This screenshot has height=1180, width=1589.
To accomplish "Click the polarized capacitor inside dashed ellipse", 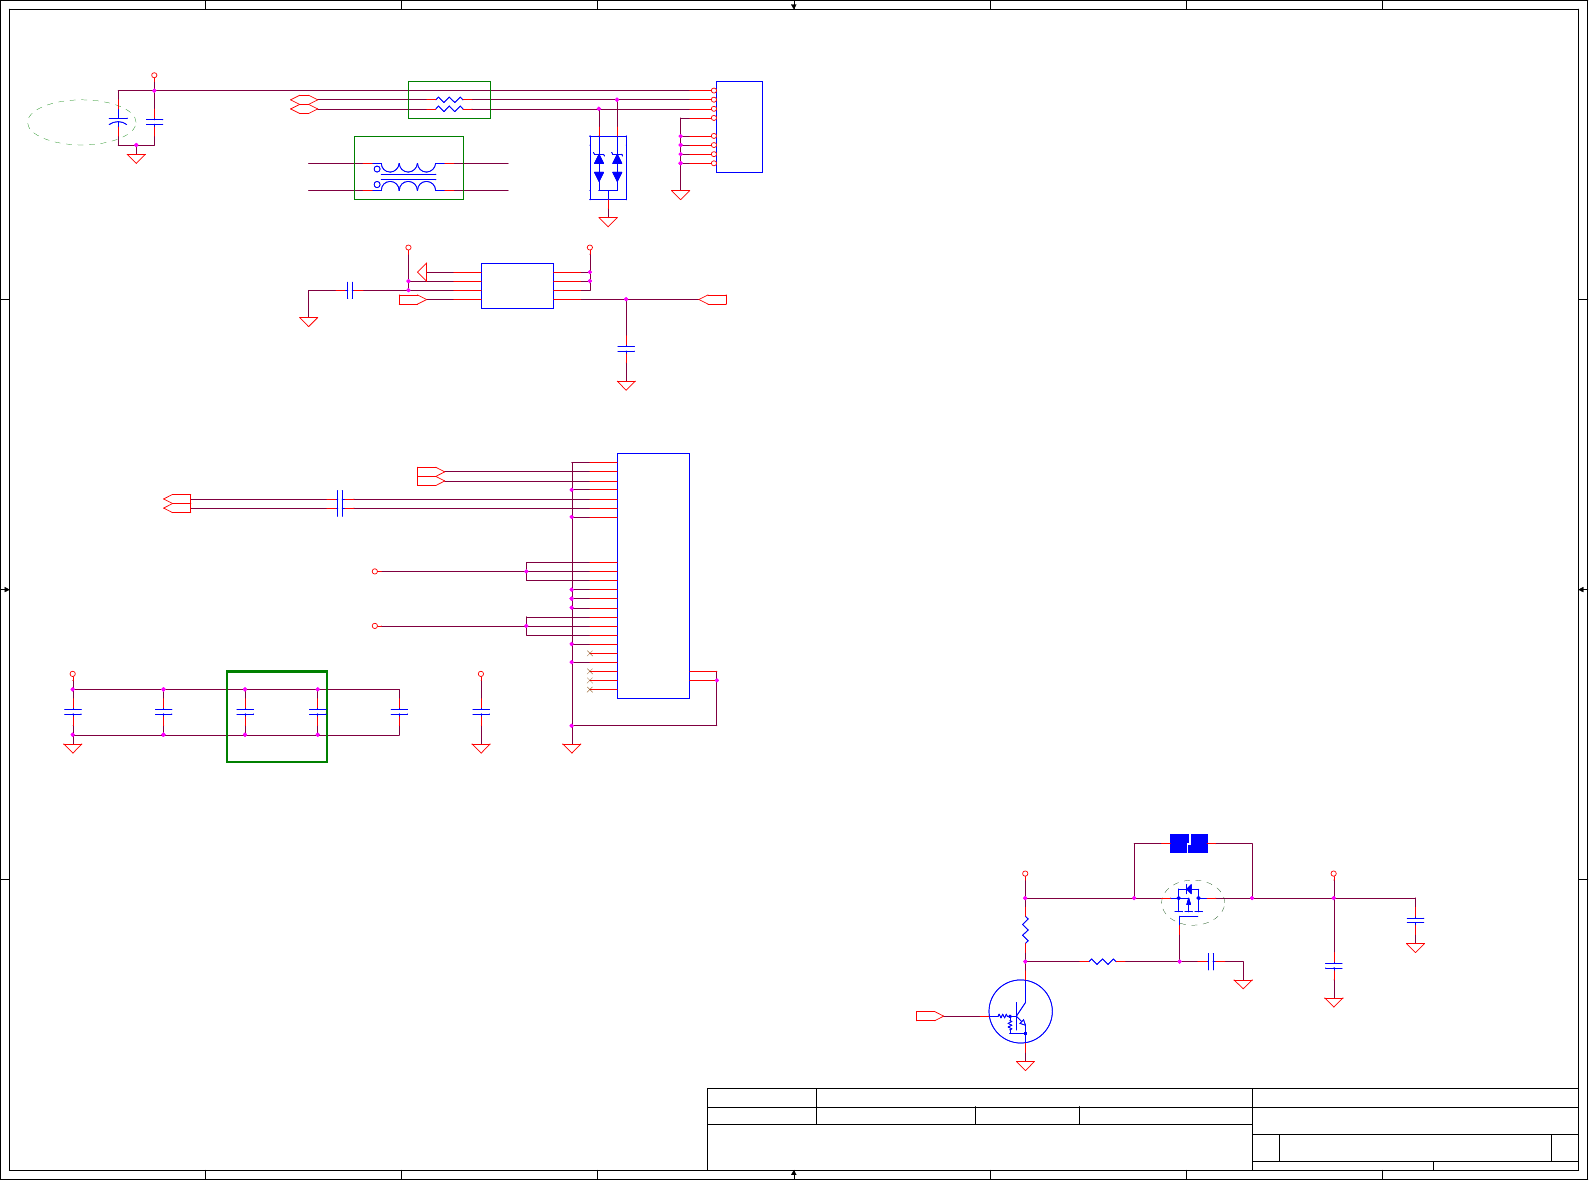I will pyautogui.click(x=118, y=122).
